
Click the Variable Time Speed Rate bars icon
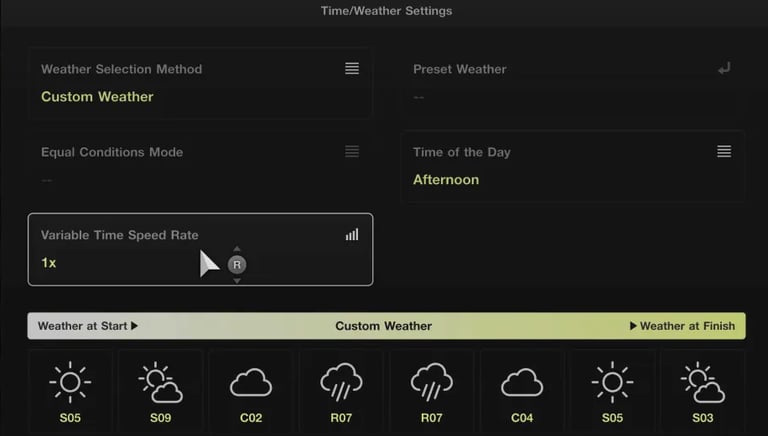click(x=352, y=235)
